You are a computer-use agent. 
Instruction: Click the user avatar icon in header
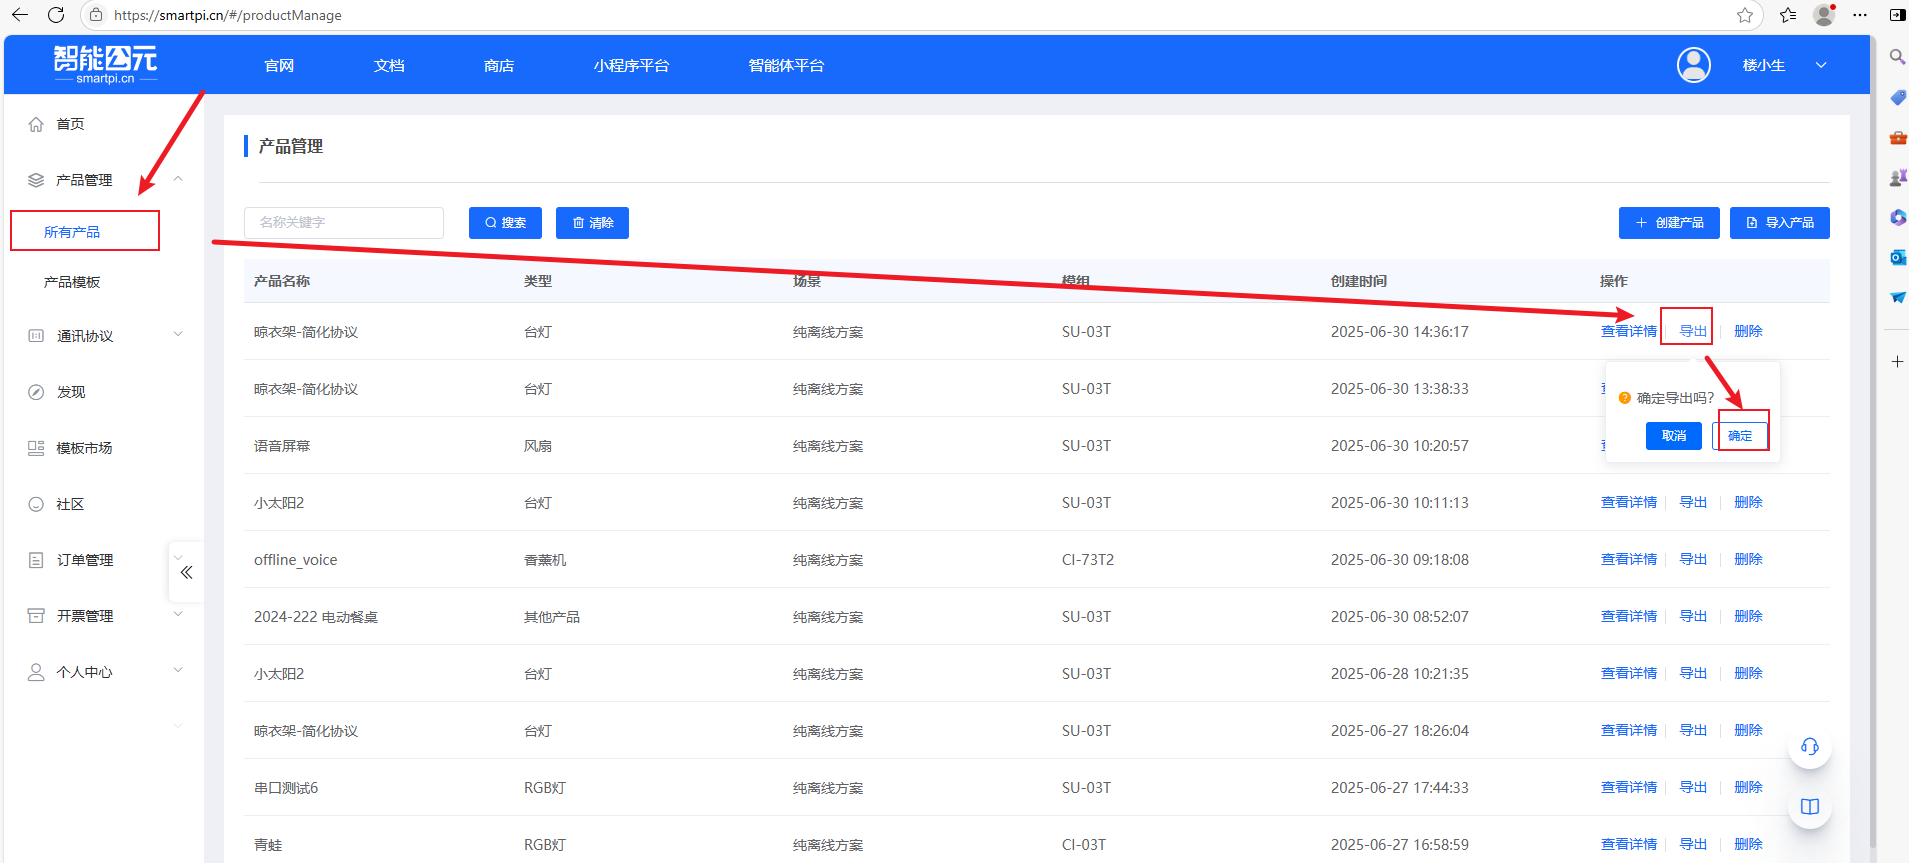(x=1693, y=65)
